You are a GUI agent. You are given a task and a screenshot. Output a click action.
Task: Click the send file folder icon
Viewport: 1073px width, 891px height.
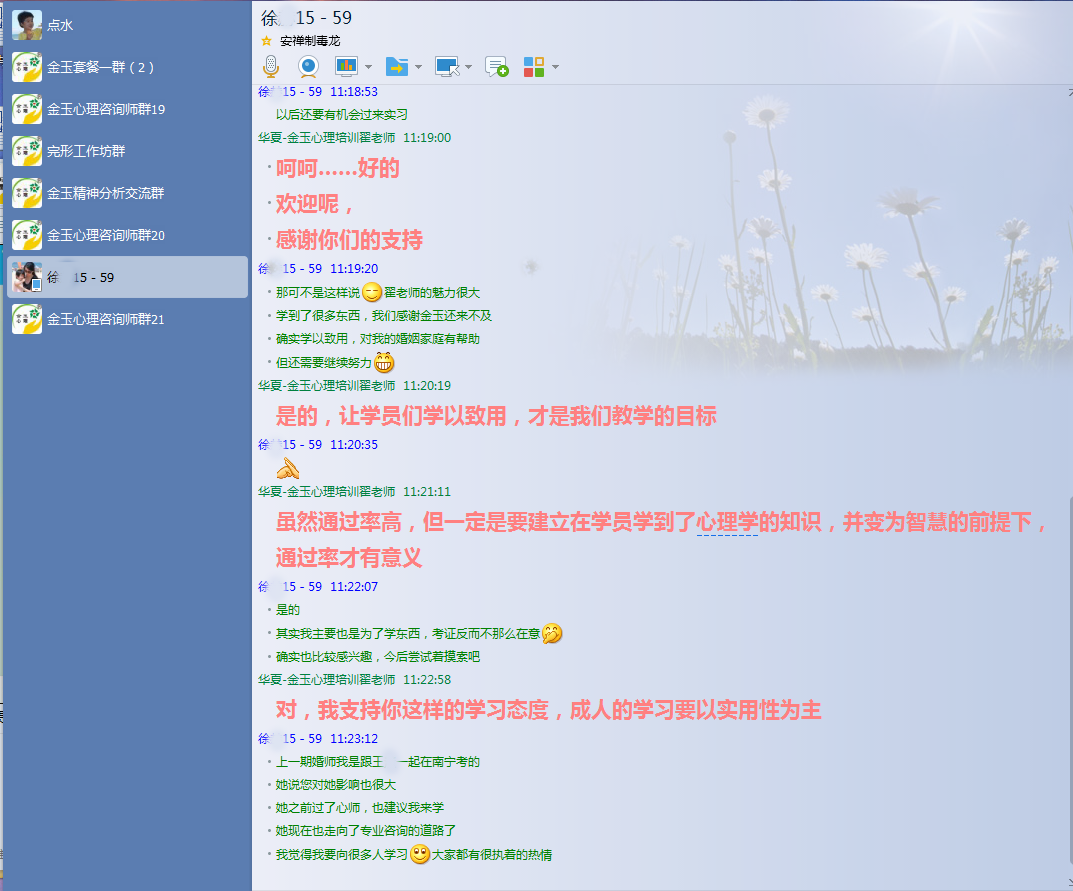[x=397, y=67]
